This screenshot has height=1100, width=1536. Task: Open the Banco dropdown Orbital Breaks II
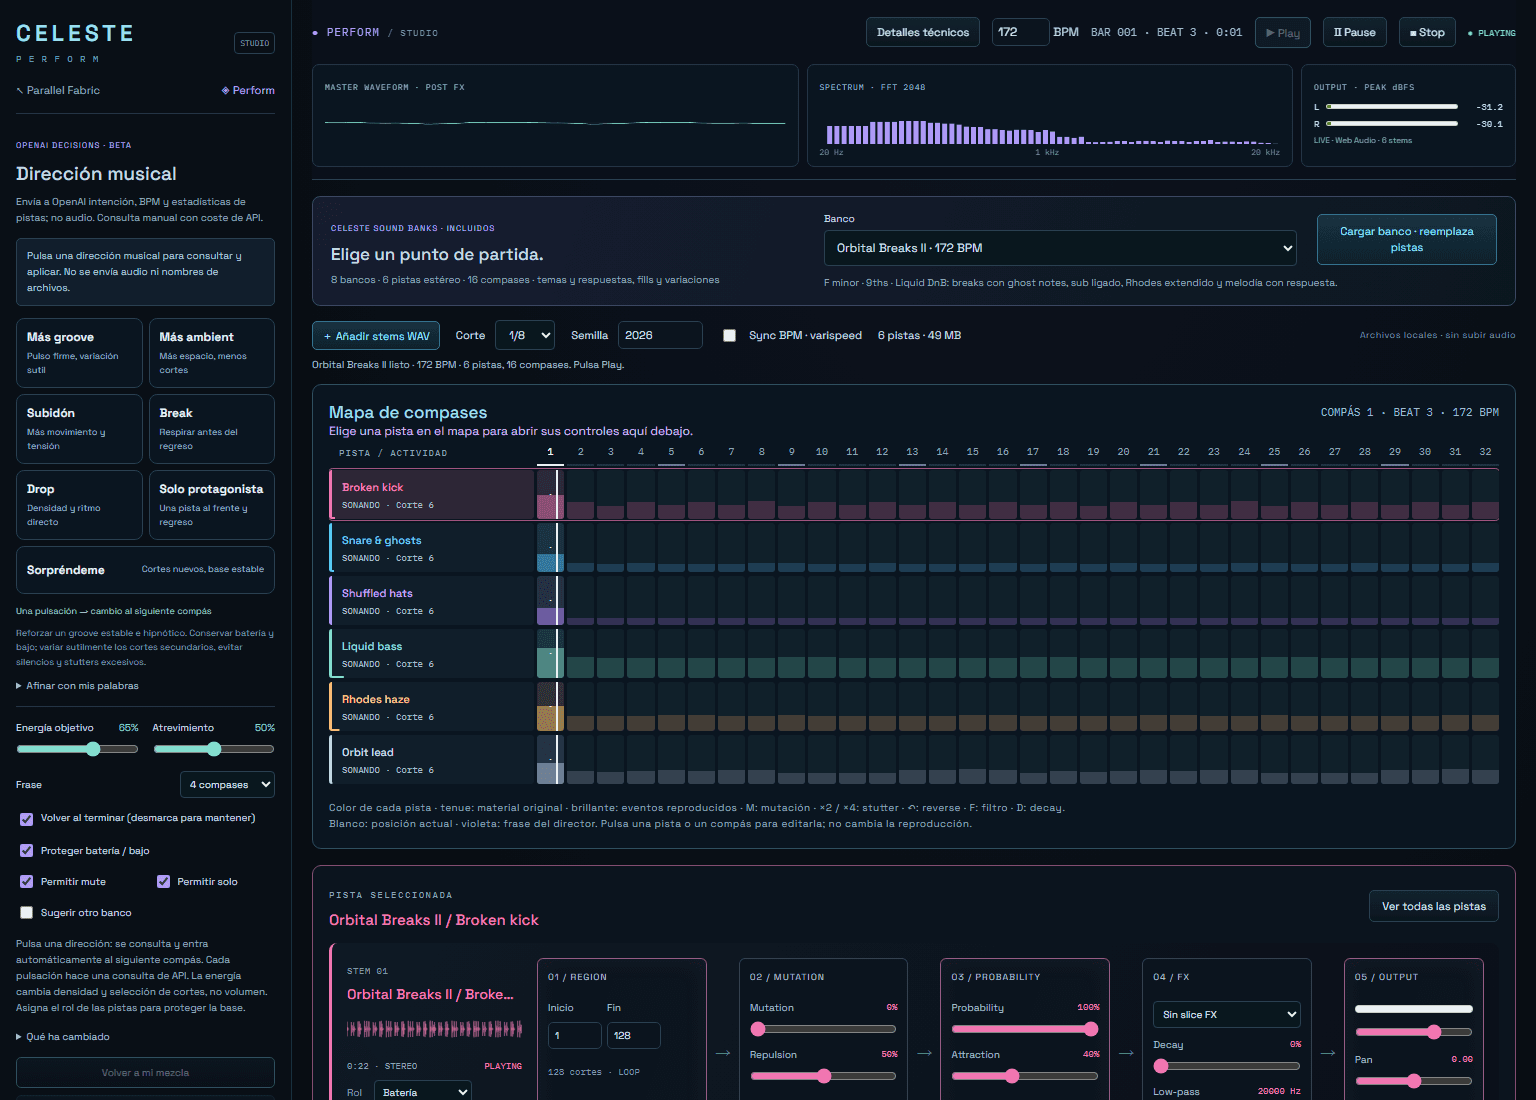click(x=1060, y=248)
